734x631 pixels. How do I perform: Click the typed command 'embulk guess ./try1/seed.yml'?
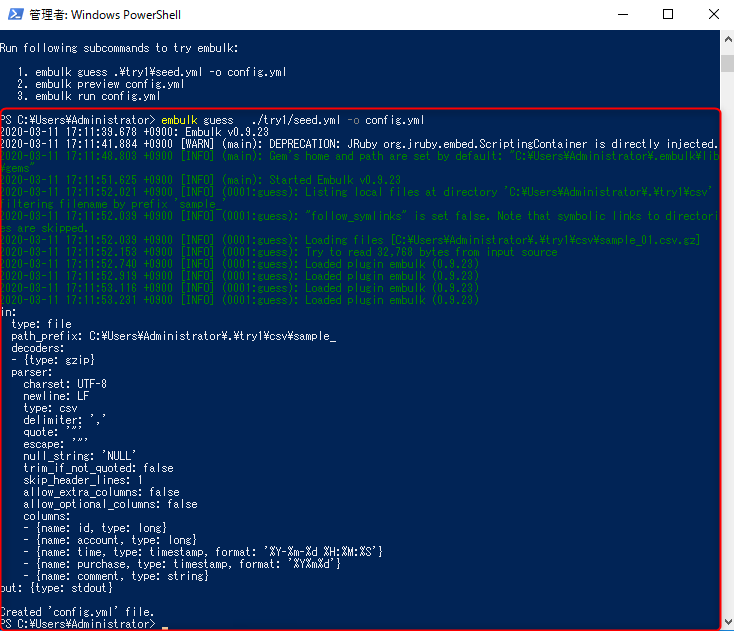click(251, 120)
